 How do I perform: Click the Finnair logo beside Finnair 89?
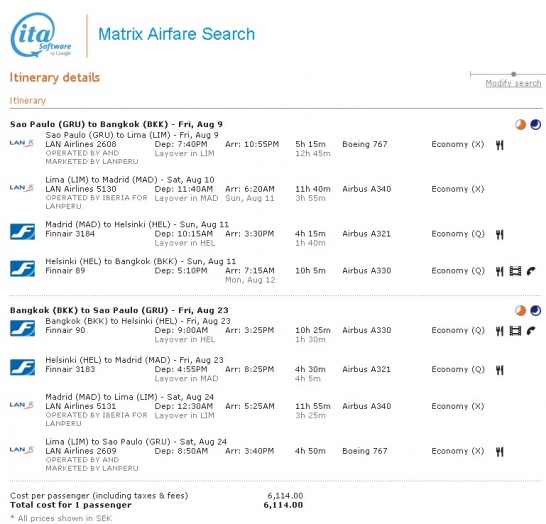coord(22,268)
